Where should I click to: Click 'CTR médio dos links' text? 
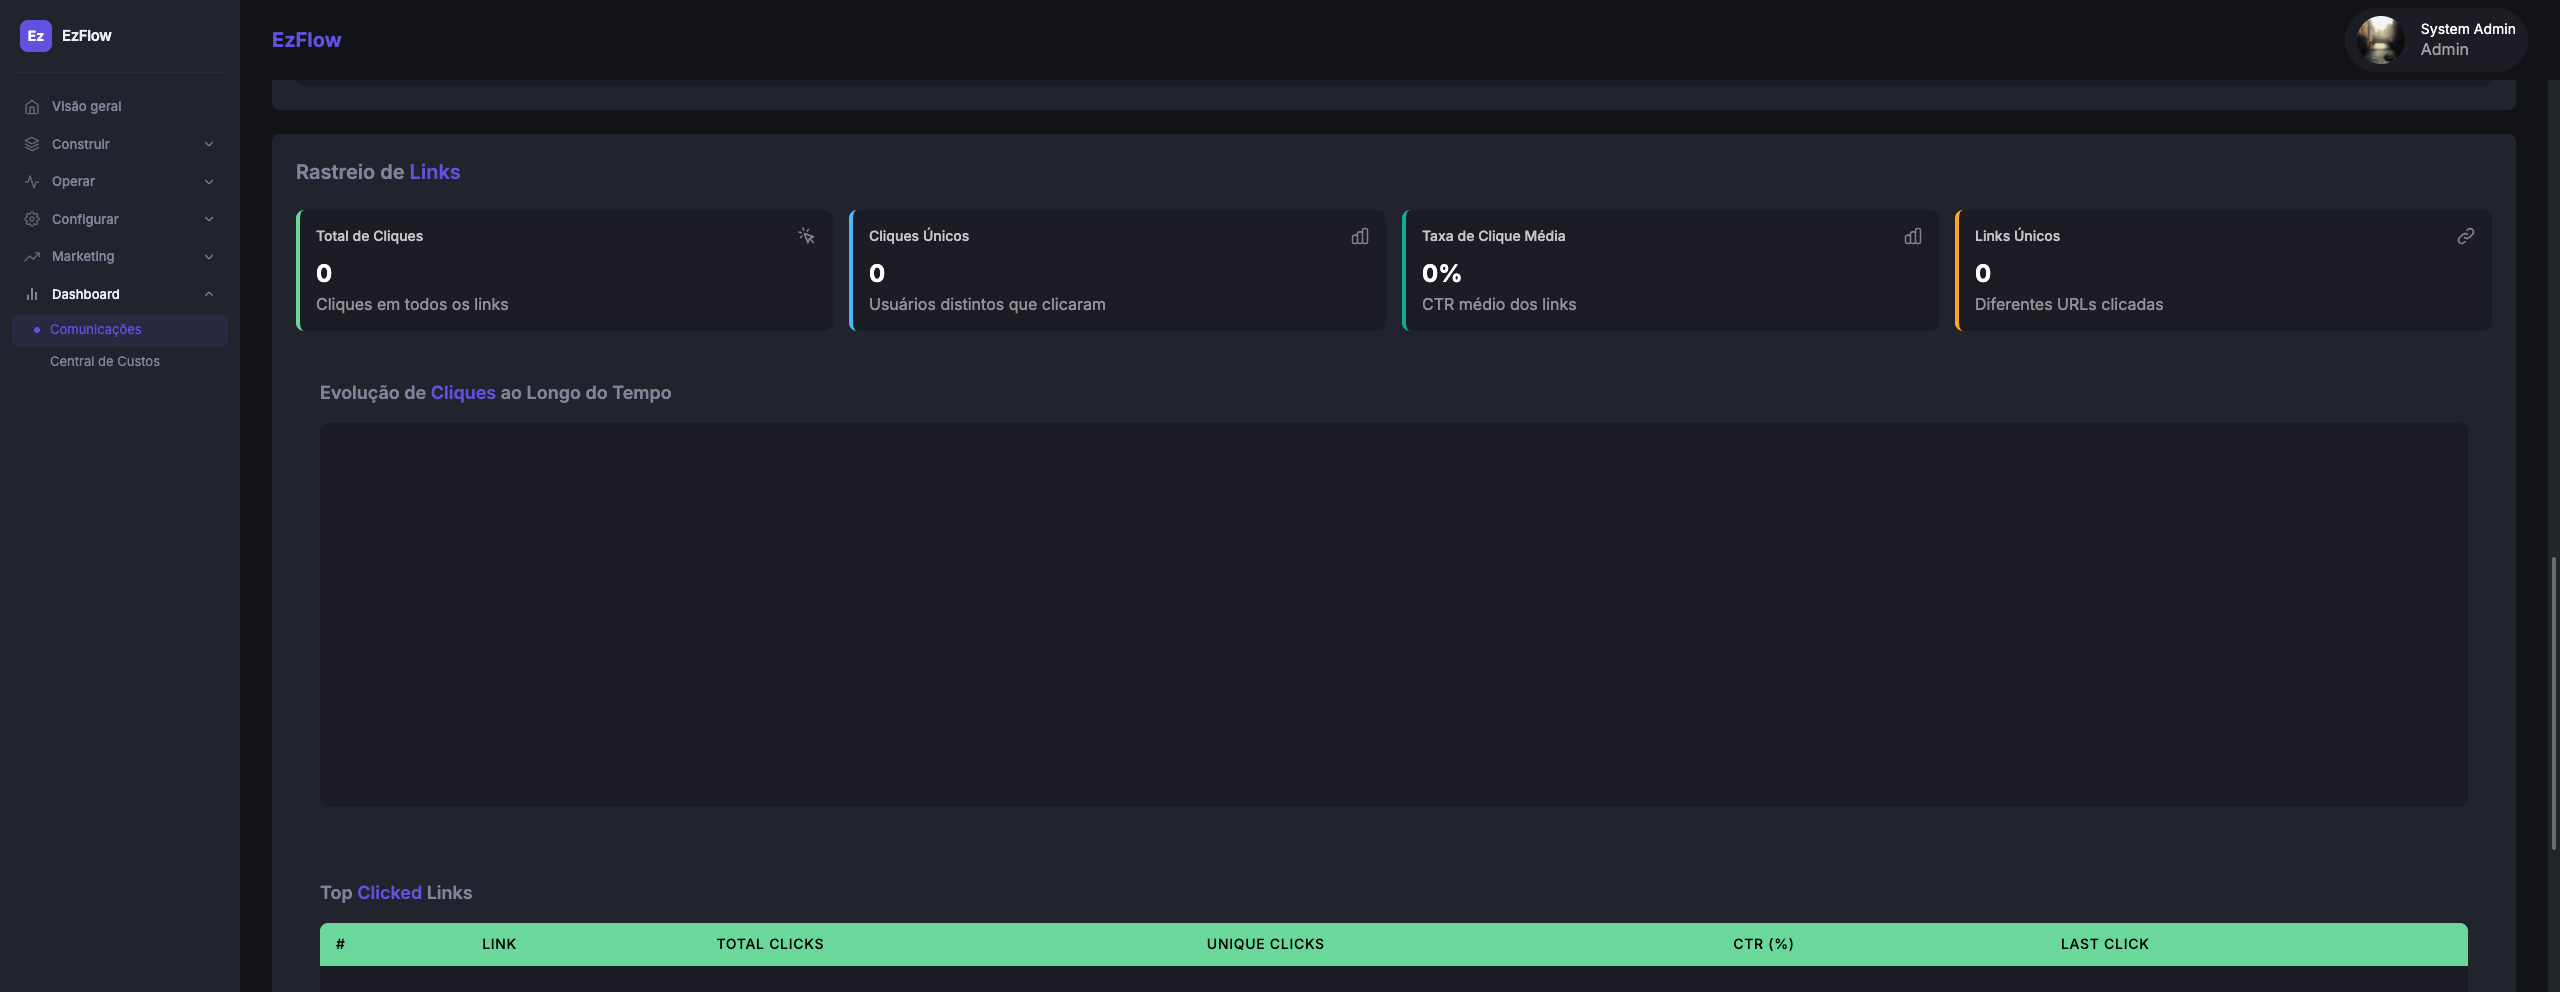1499,304
